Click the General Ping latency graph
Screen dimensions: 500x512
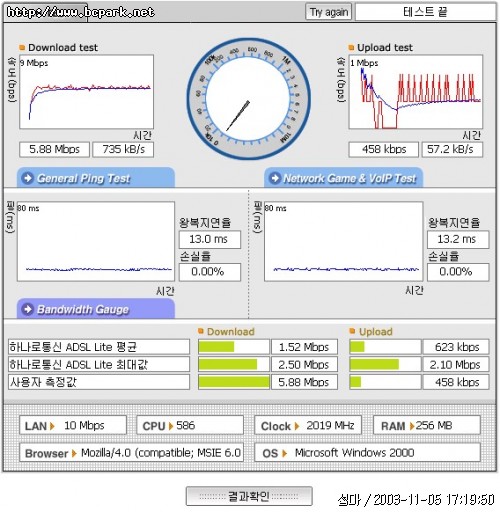click(96, 241)
